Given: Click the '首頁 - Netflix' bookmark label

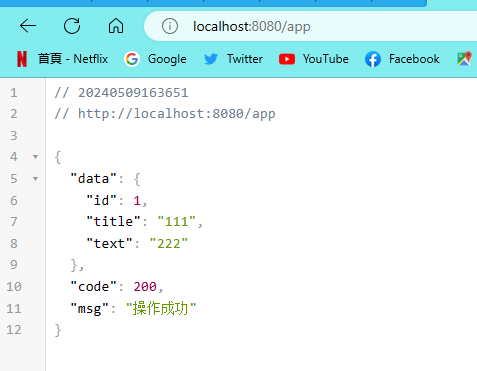Looking at the screenshot, I should pos(73,59).
